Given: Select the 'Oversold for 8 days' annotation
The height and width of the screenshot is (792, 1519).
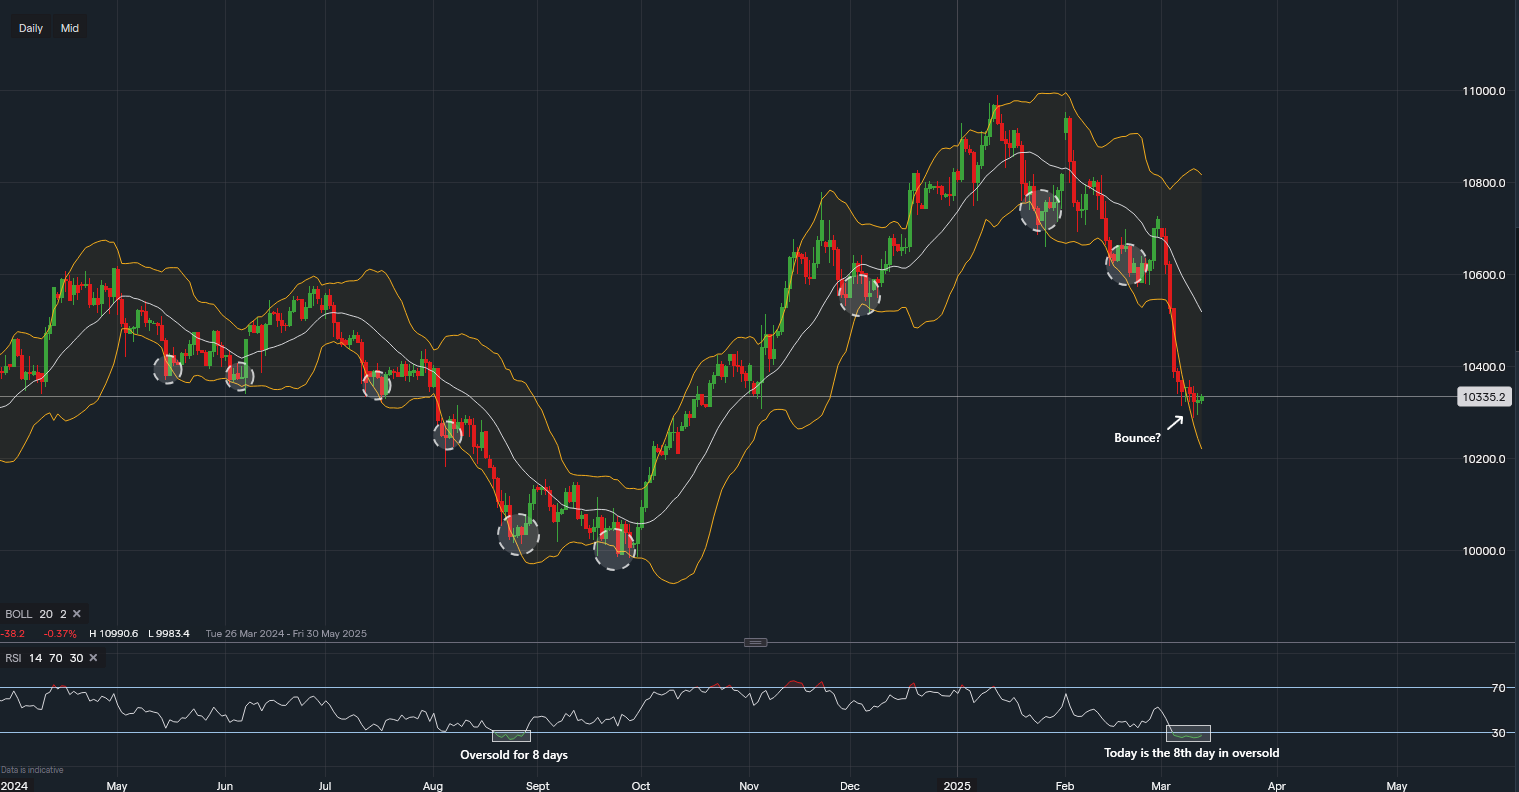Looking at the screenshot, I should [513, 755].
